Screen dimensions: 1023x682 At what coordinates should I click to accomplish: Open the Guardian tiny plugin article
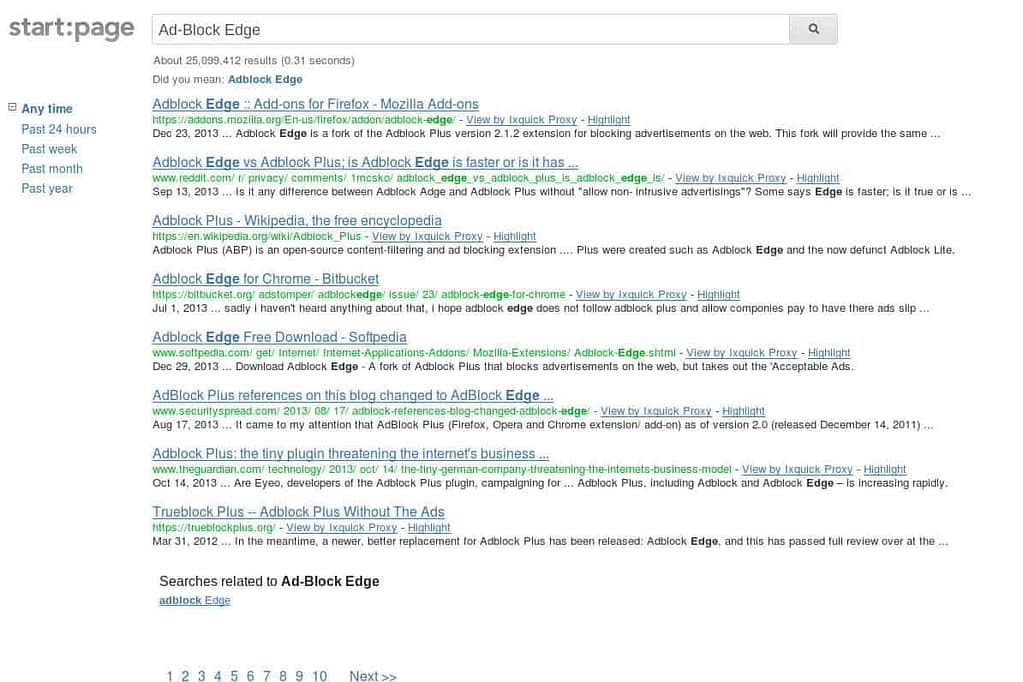click(x=350, y=453)
